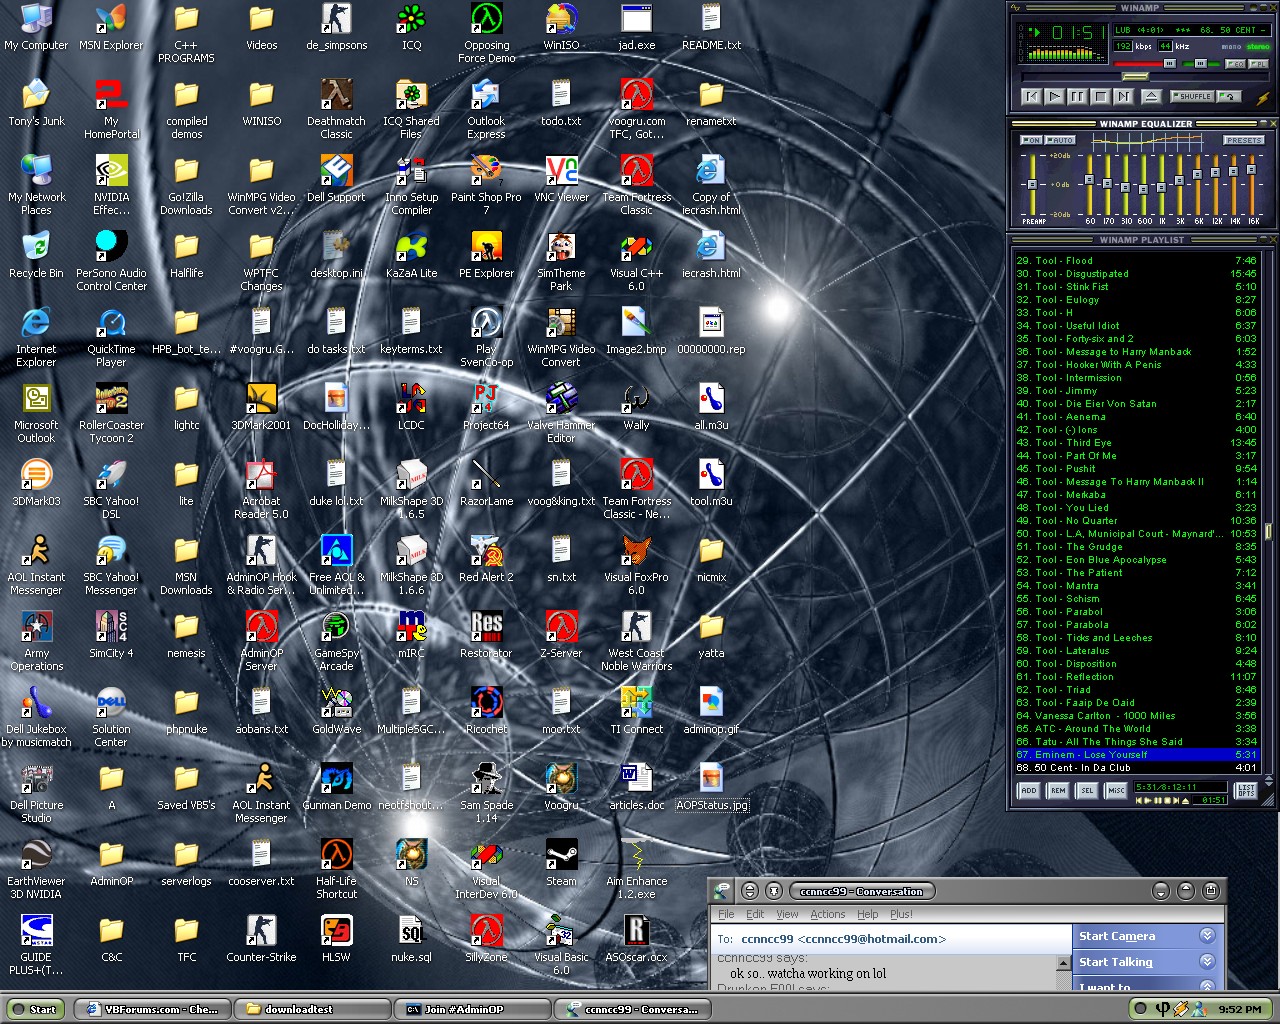Screen dimensions: 1280x1024
Task: Open the PE Explorer desktop icon
Action: pos(486,254)
